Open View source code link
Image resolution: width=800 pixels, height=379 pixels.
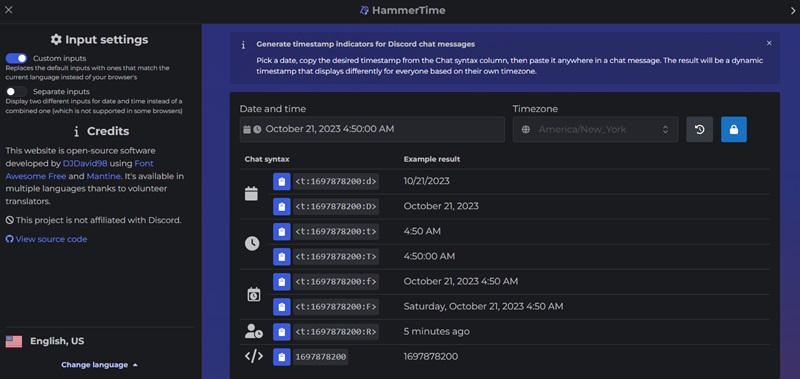[x=51, y=239]
